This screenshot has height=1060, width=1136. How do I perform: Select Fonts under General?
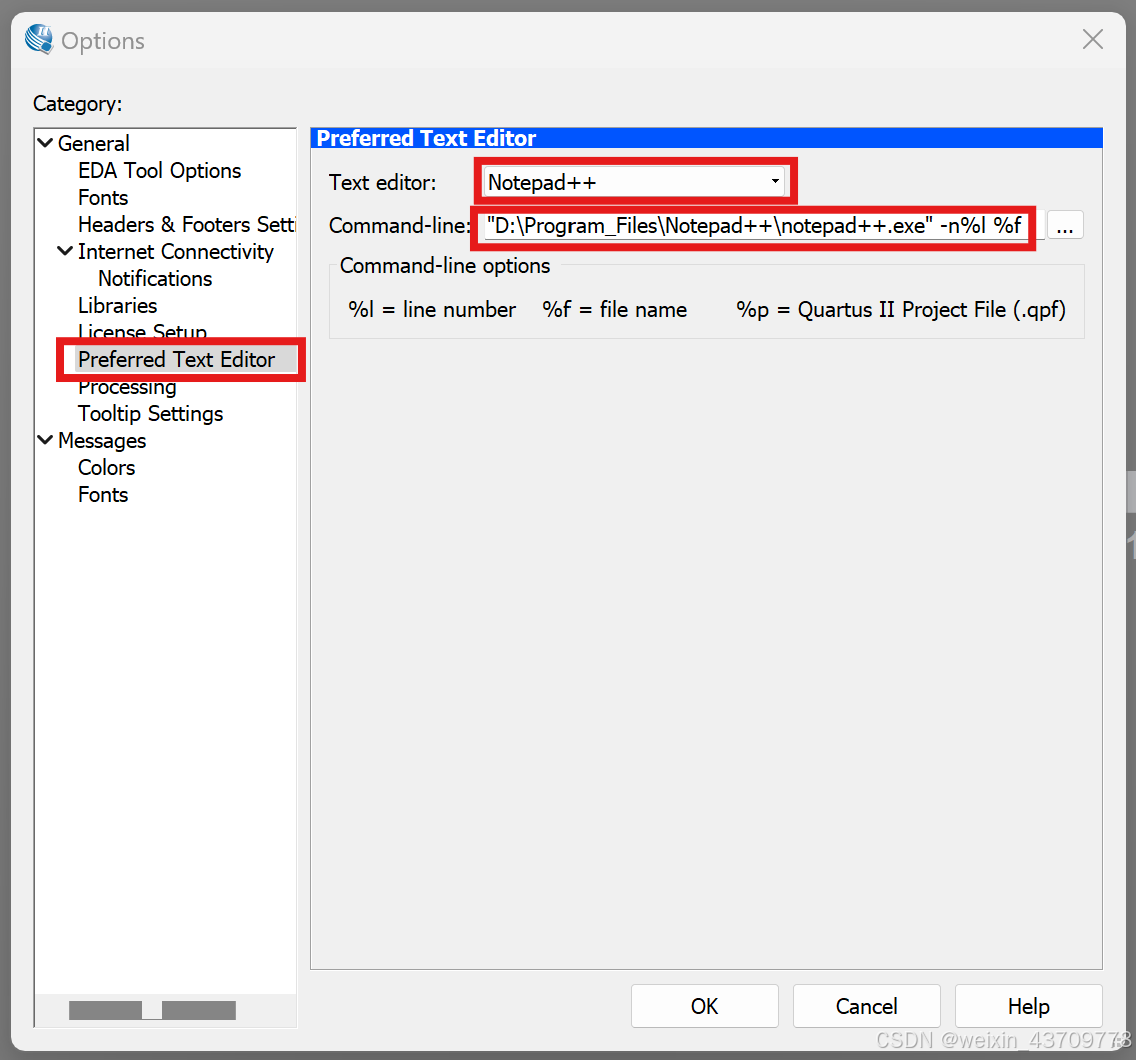pos(103,197)
